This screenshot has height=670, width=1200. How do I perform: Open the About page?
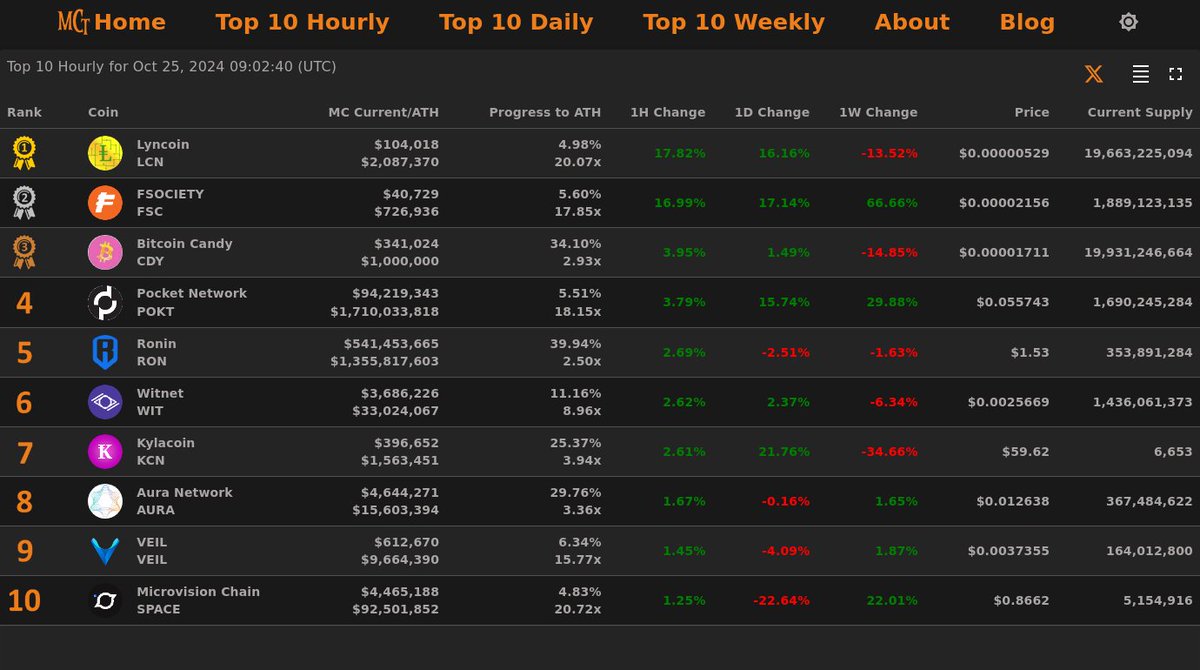[912, 22]
